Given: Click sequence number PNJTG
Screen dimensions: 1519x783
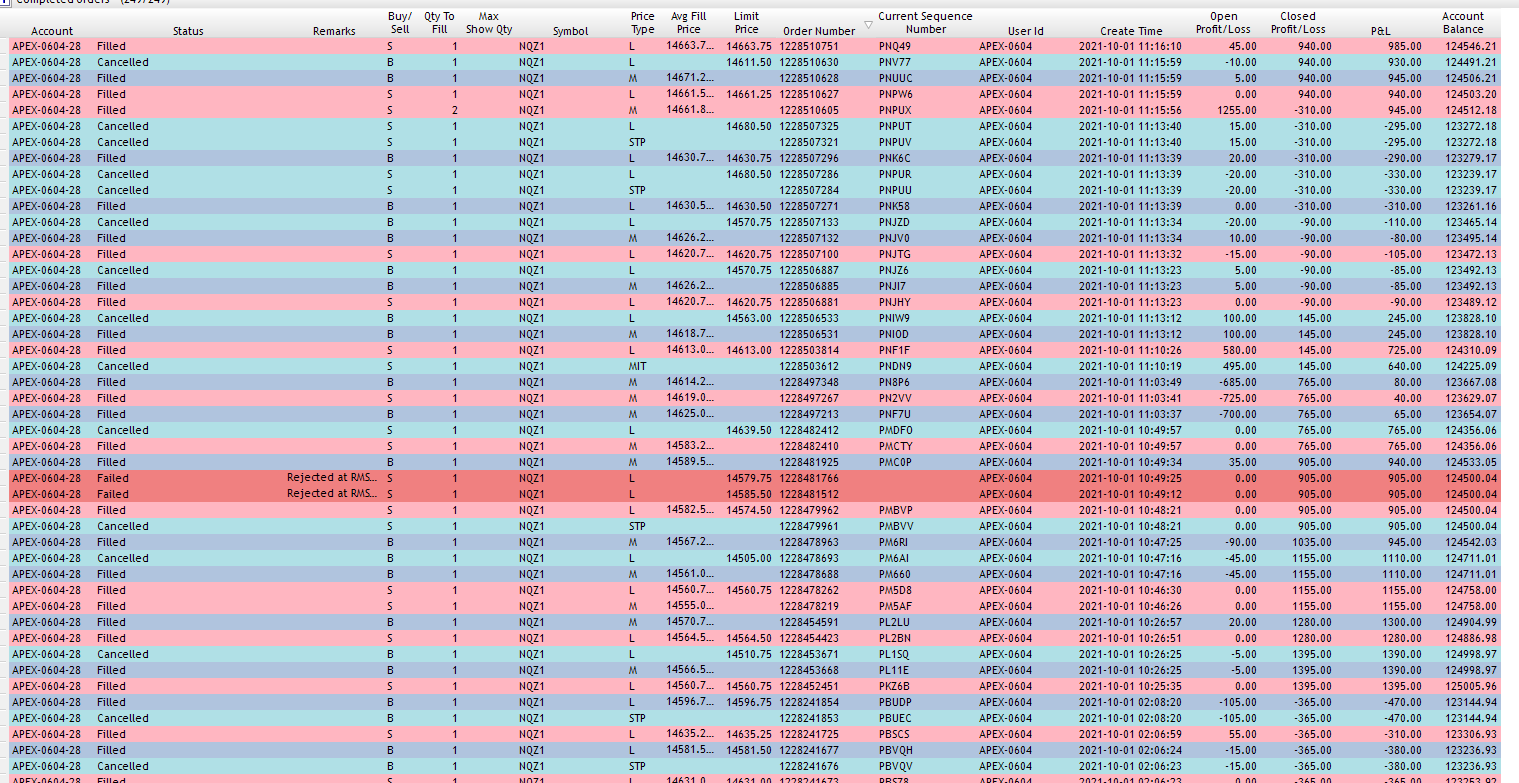Looking at the screenshot, I should tap(894, 254).
